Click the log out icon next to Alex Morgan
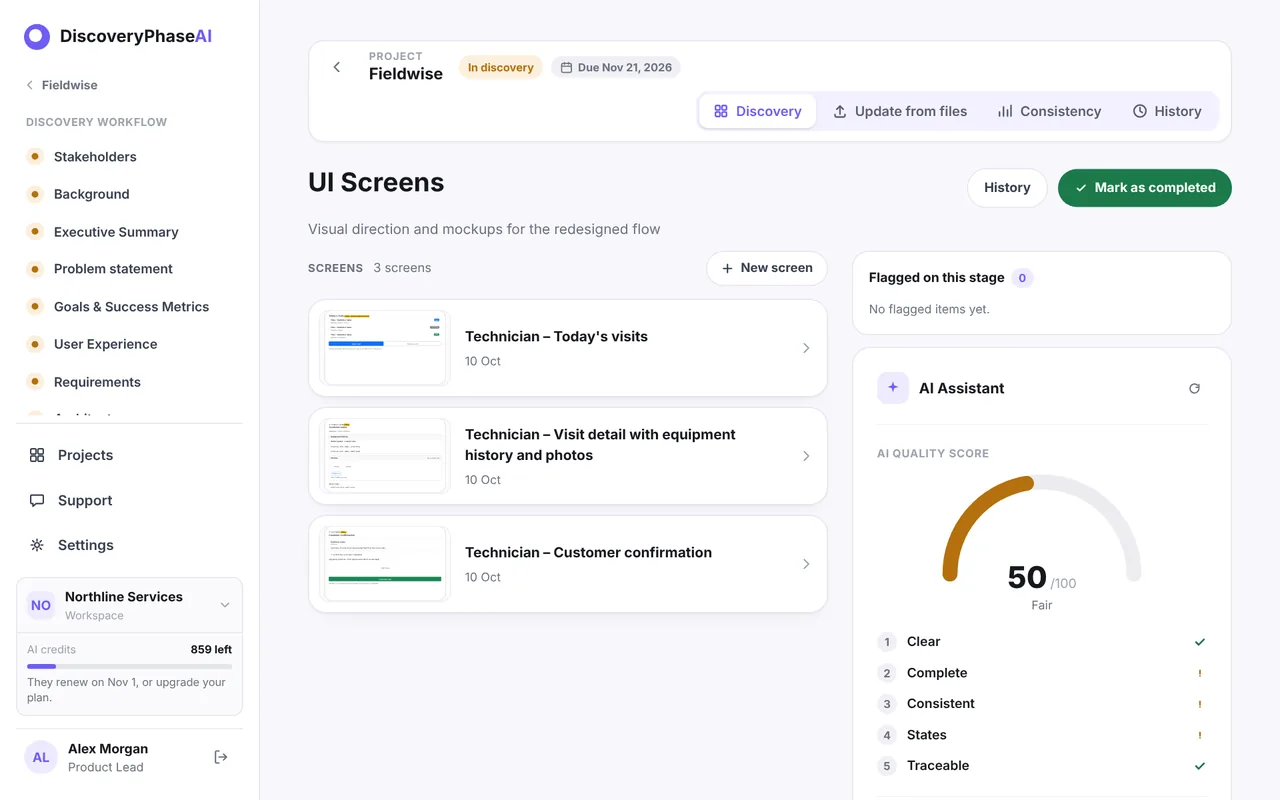 click(221, 757)
